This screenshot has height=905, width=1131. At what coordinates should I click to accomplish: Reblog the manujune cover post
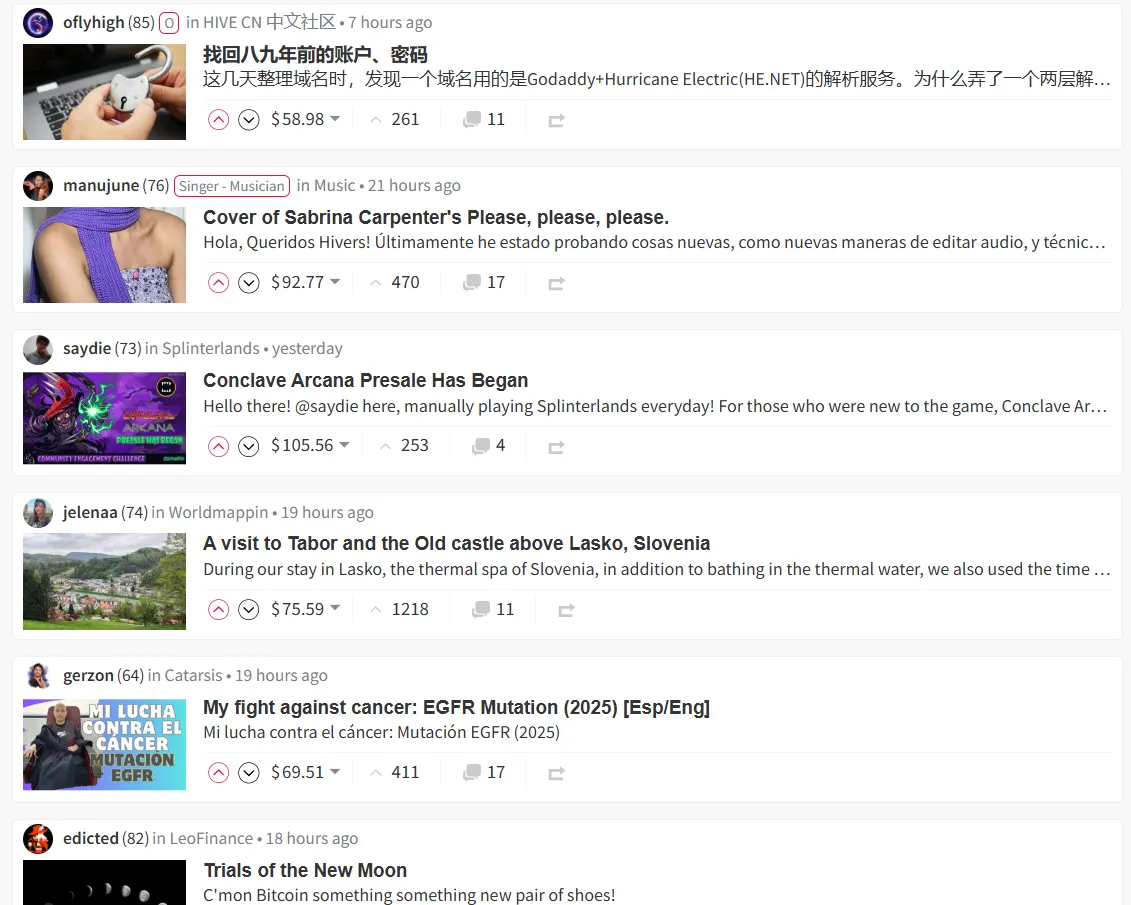(556, 283)
